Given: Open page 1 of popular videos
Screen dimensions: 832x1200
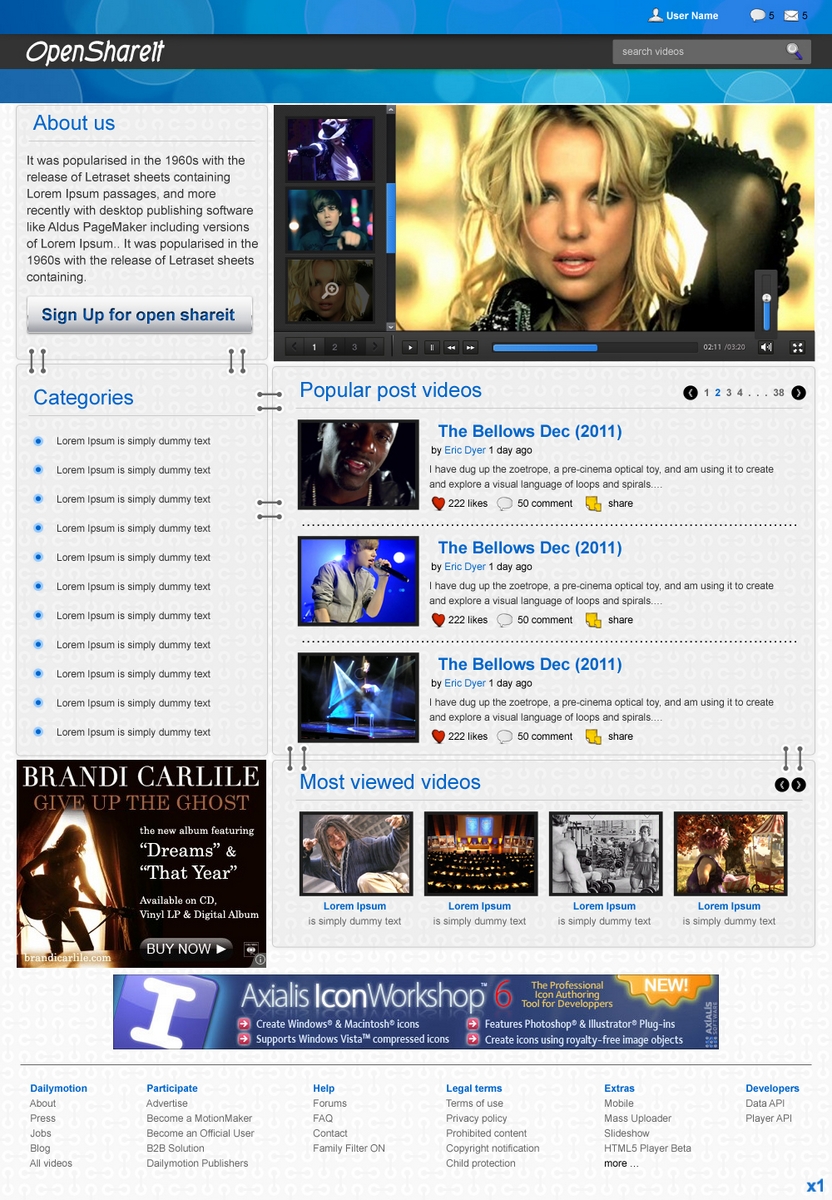Looking at the screenshot, I should click(707, 393).
